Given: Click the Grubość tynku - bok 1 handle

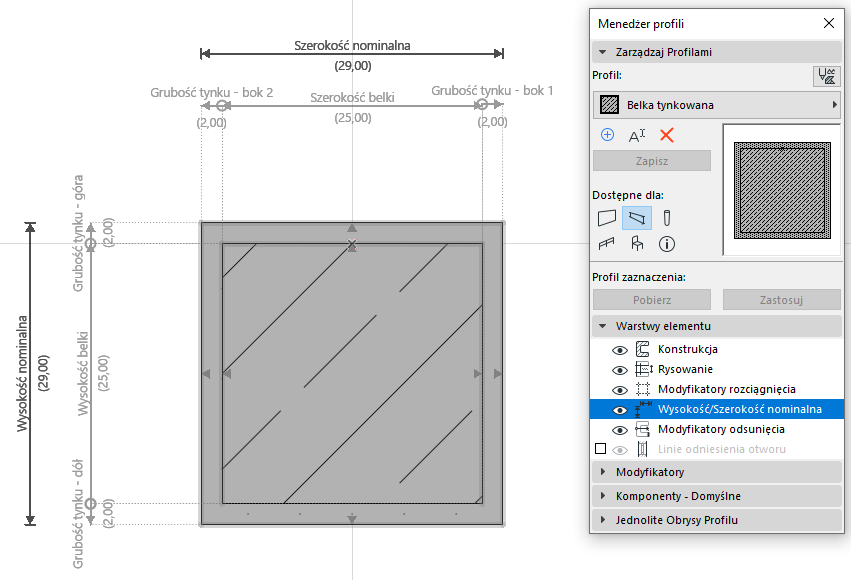Looking at the screenshot, I should click(481, 104).
